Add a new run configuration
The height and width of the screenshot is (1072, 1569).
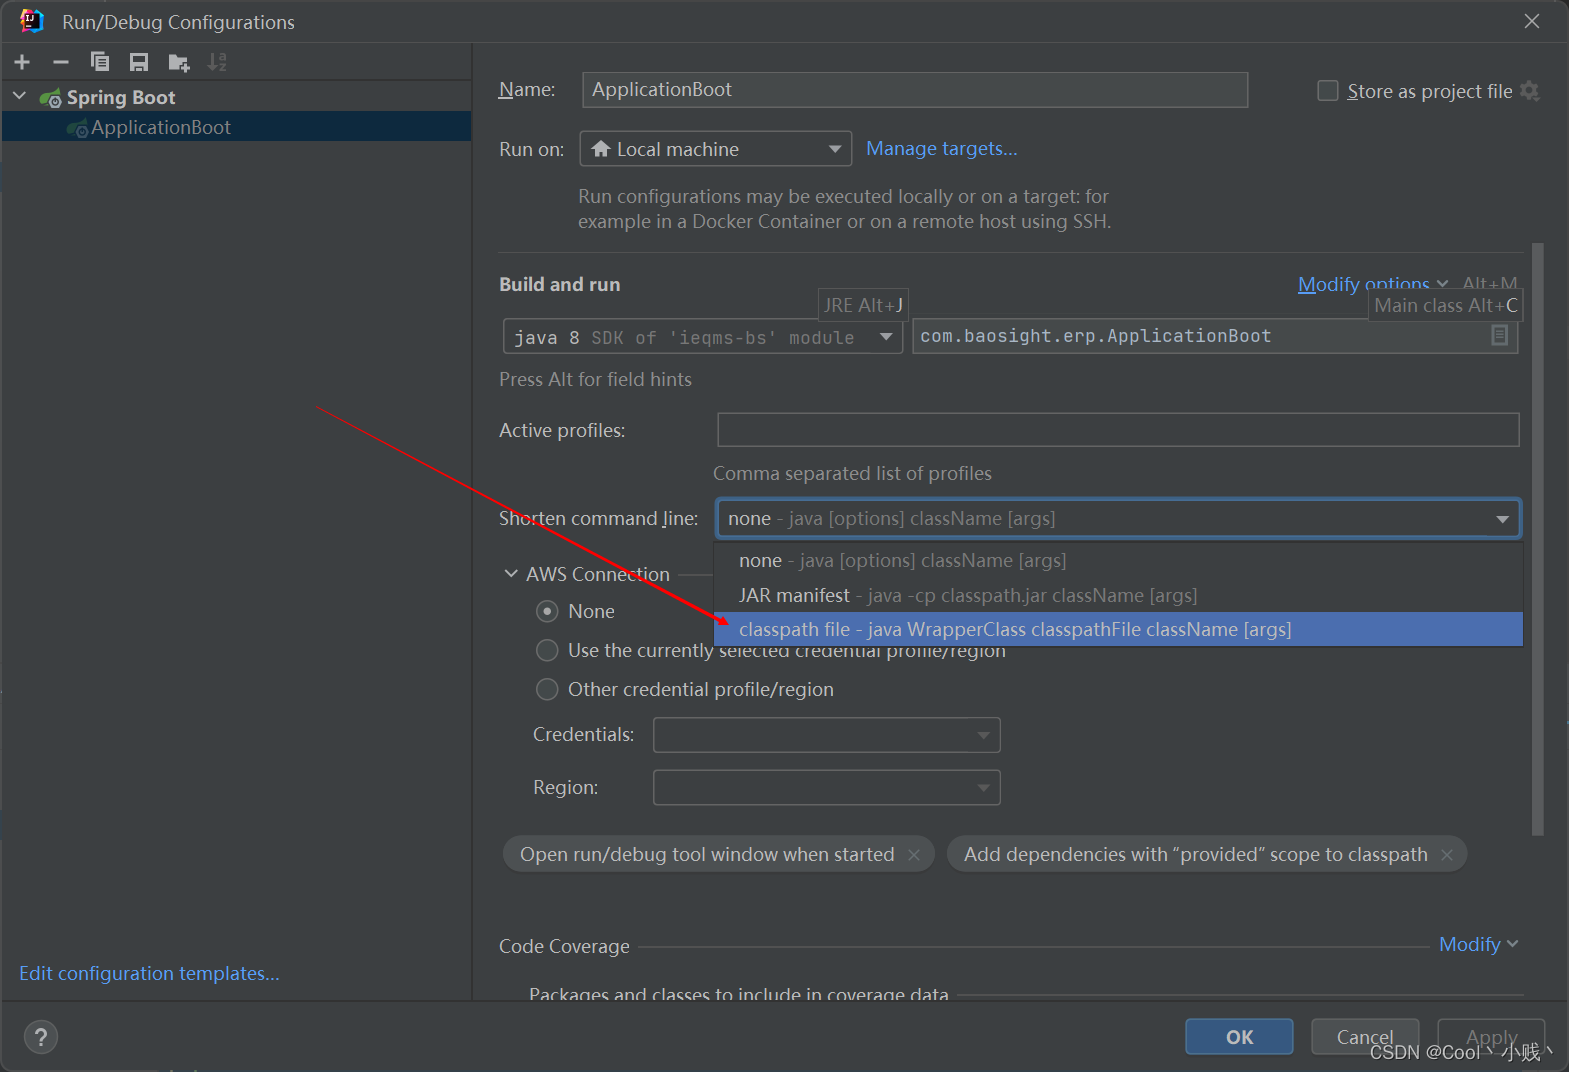22,62
